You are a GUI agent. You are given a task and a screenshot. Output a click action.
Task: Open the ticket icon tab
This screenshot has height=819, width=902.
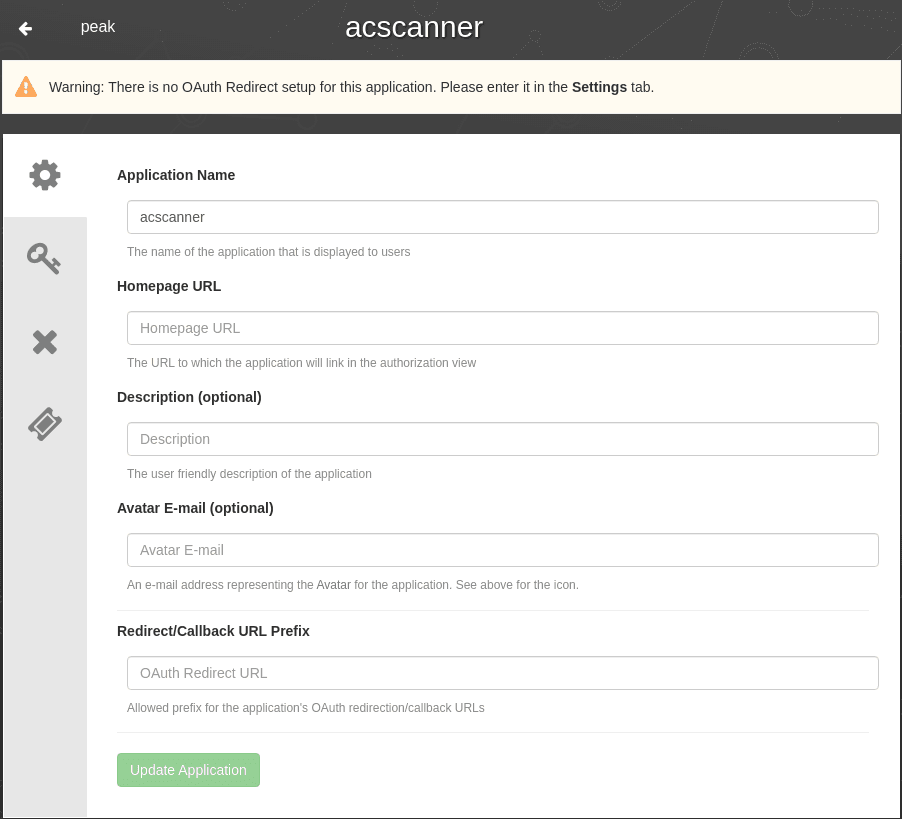pyautogui.click(x=45, y=424)
